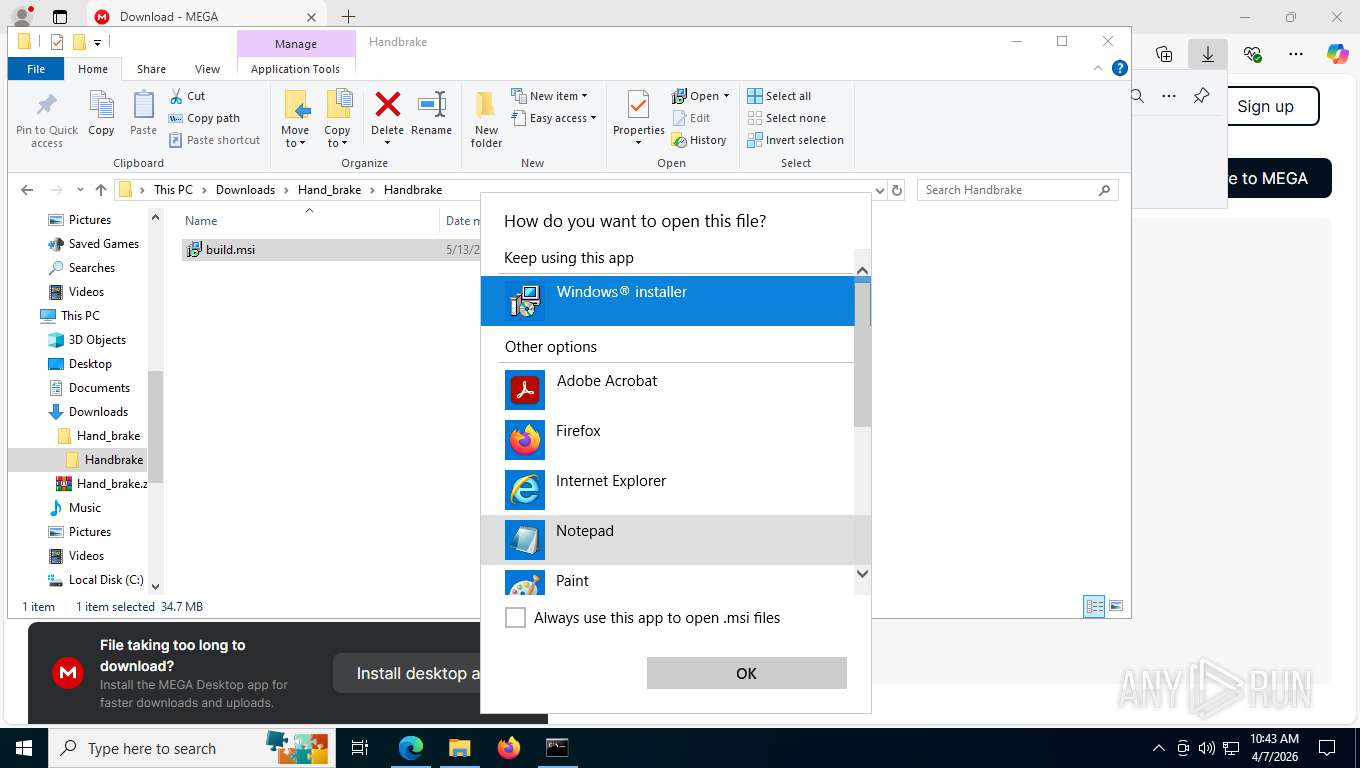Image resolution: width=1360 pixels, height=768 pixels.
Task: Open Microsoft Edge from the taskbar
Action: click(x=411, y=747)
